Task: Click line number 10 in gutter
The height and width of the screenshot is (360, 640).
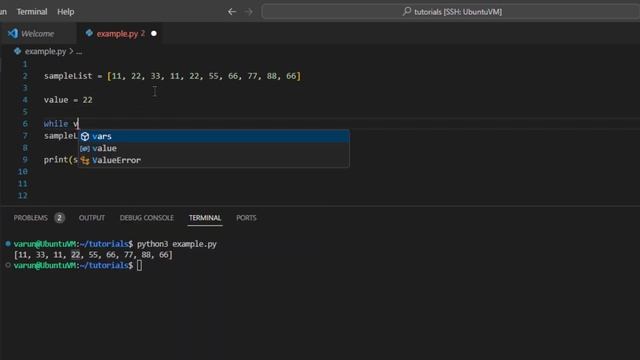Action: [x=22, y=171]
